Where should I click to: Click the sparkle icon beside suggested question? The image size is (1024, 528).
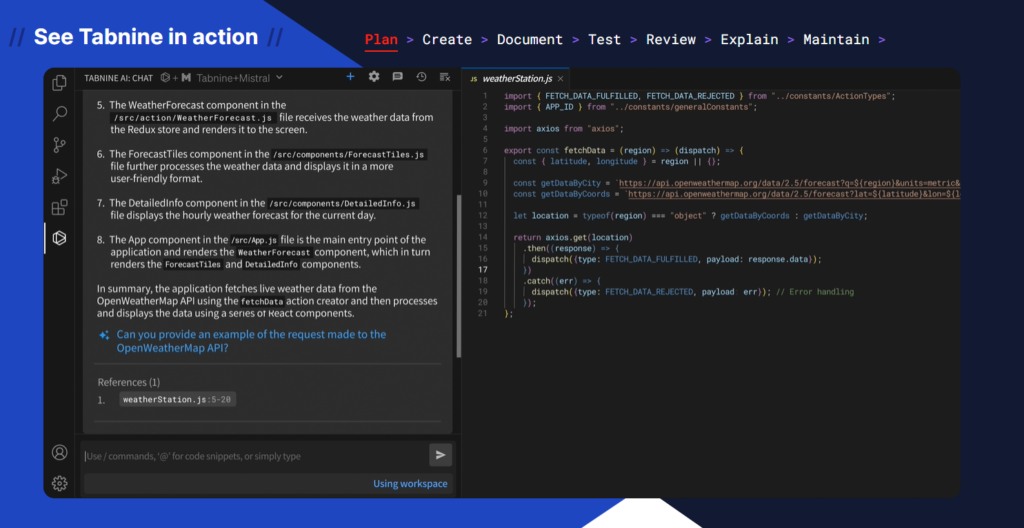tap(104, 335)
